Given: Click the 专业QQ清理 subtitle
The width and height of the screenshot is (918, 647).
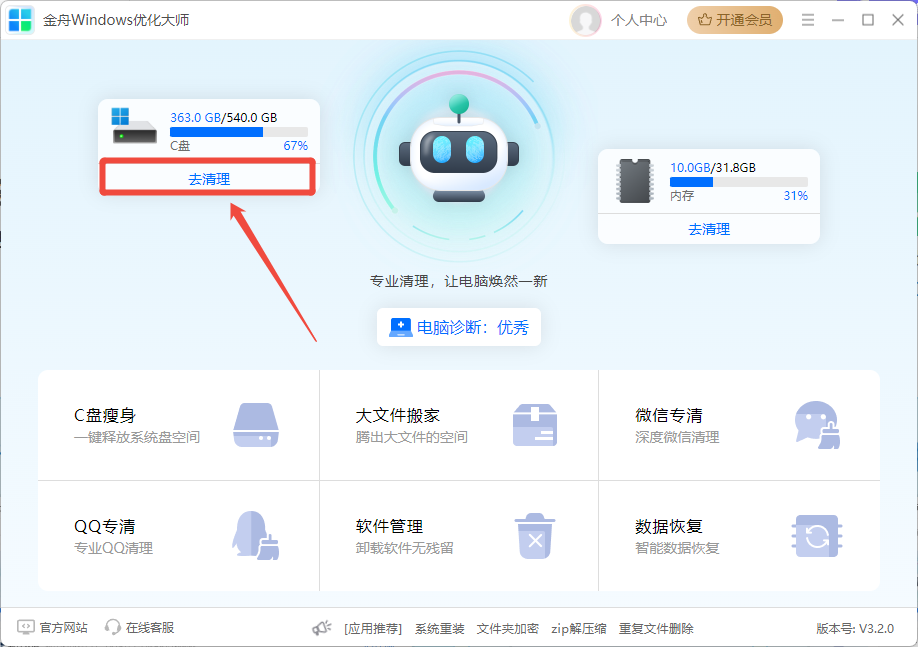Looking at the screenshot, I should pos(114,549).
